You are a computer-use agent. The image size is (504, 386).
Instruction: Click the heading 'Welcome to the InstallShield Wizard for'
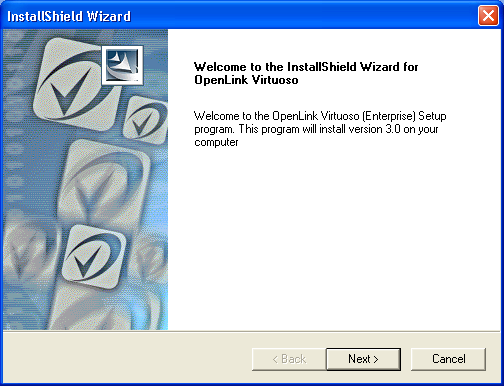(306, 67)
